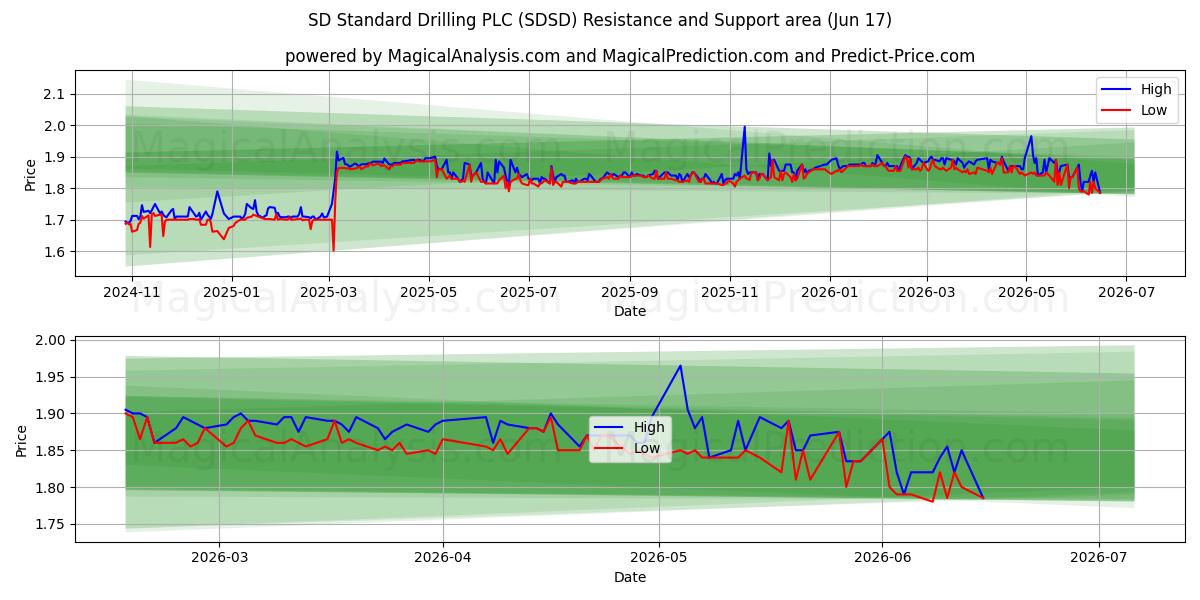This screenshot has width=1200, height=600.
Task: Click the '1.8' price tick on top chart
Action: 55,189
